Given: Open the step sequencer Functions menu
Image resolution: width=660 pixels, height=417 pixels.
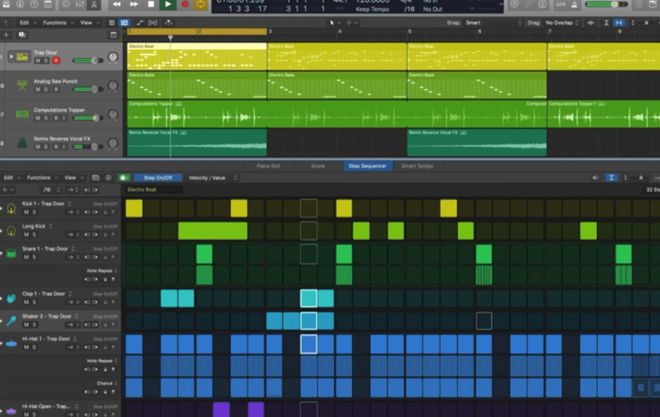Looking at the screenshot, I should coord(41,177).
